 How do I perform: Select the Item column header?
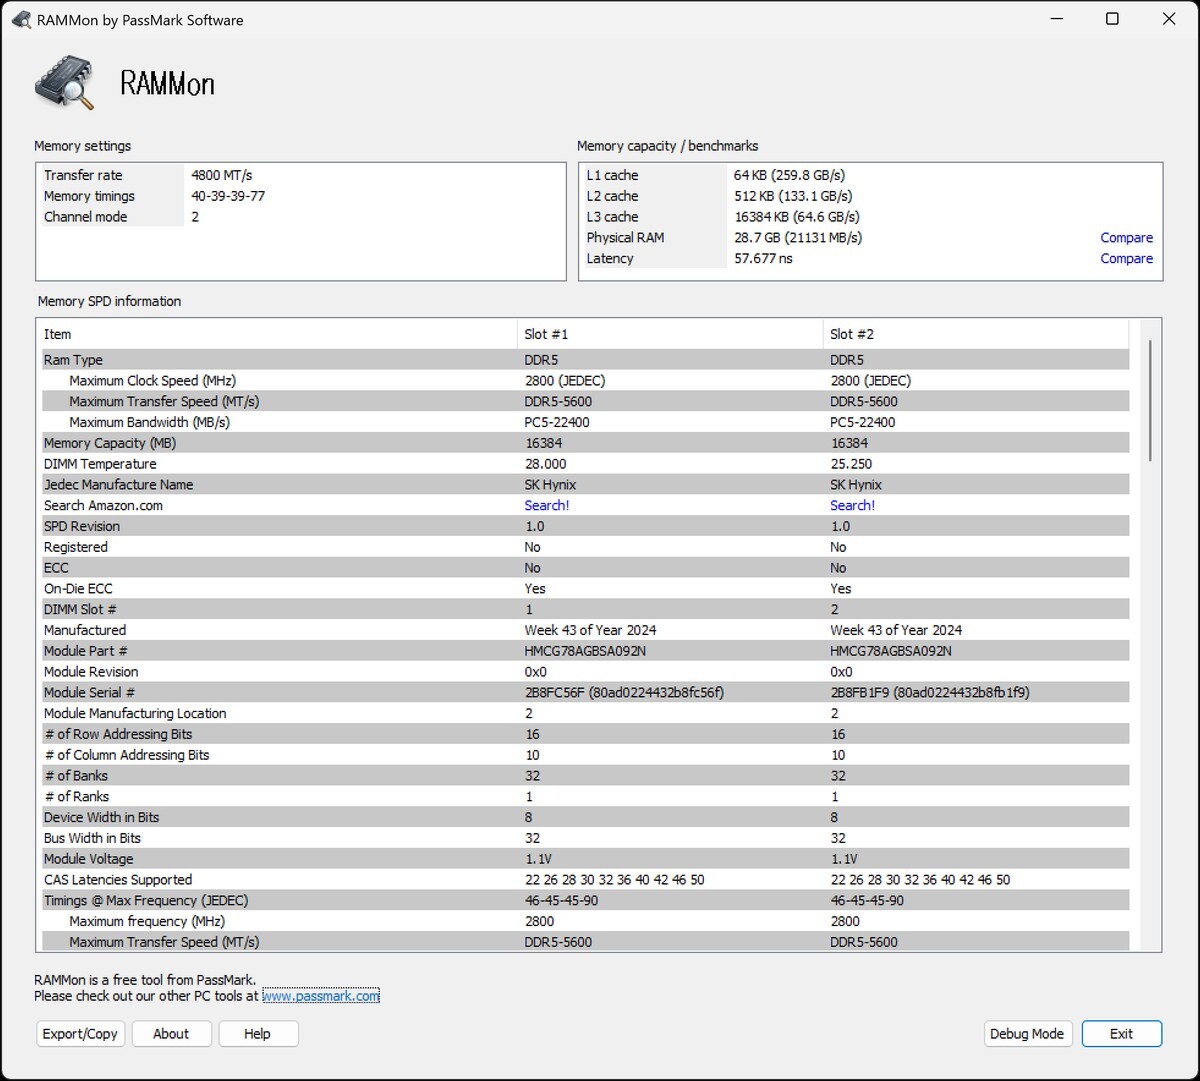(x=58, y=335)
